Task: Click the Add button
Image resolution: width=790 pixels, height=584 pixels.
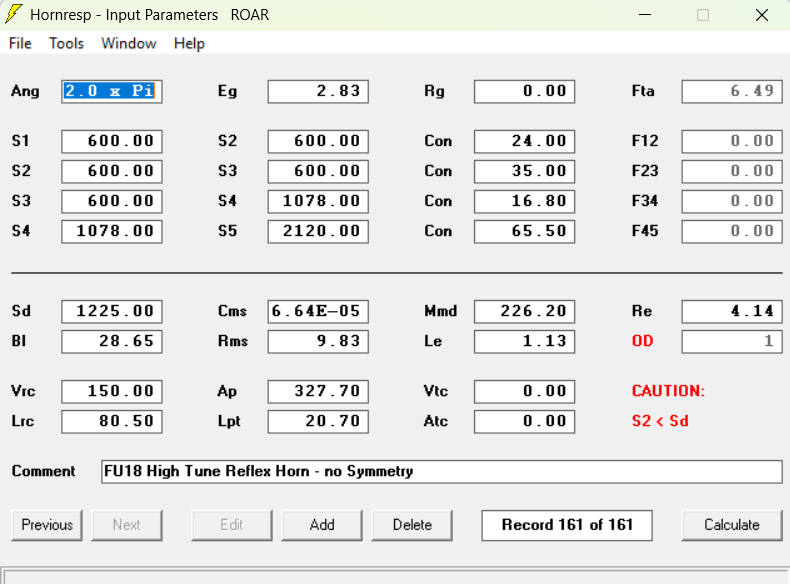Action: (x=322, y=525)
